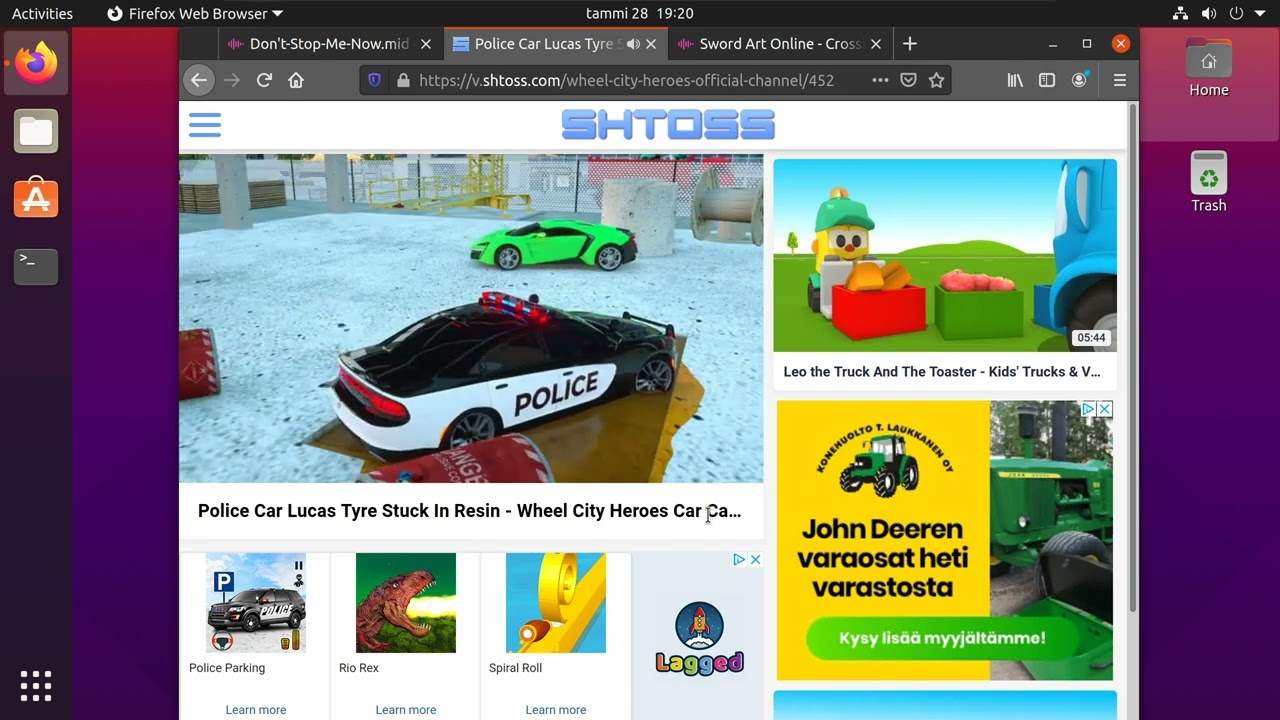
Task: Click the Police Car Lucas video title
Action: 469,511
